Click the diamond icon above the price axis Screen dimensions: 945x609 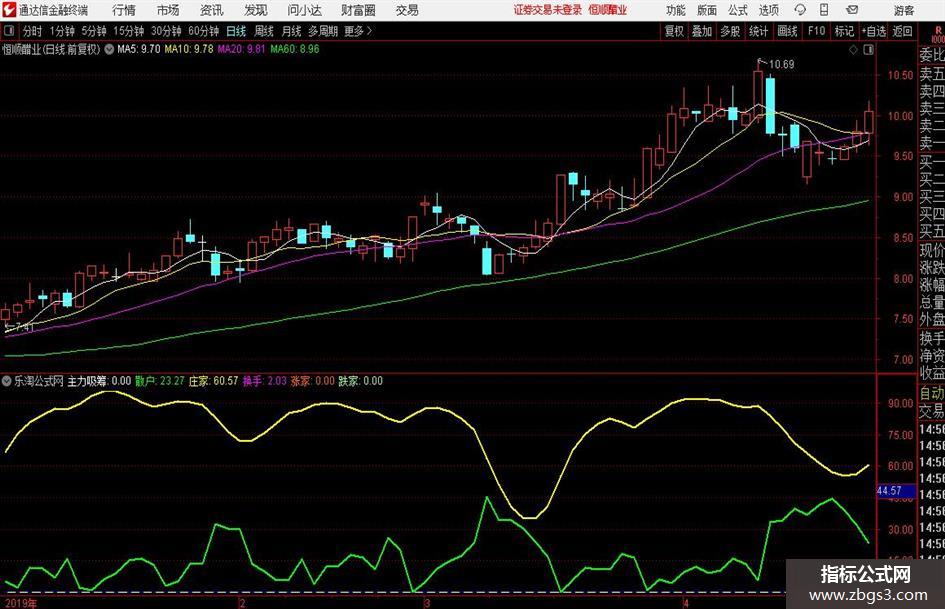coord(853,50)
